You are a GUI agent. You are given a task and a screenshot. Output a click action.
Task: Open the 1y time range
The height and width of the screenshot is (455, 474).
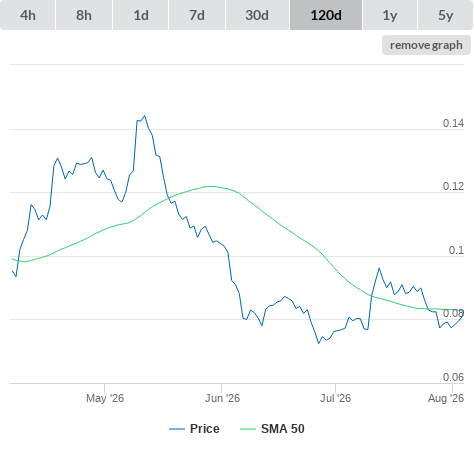pos(390,15)
